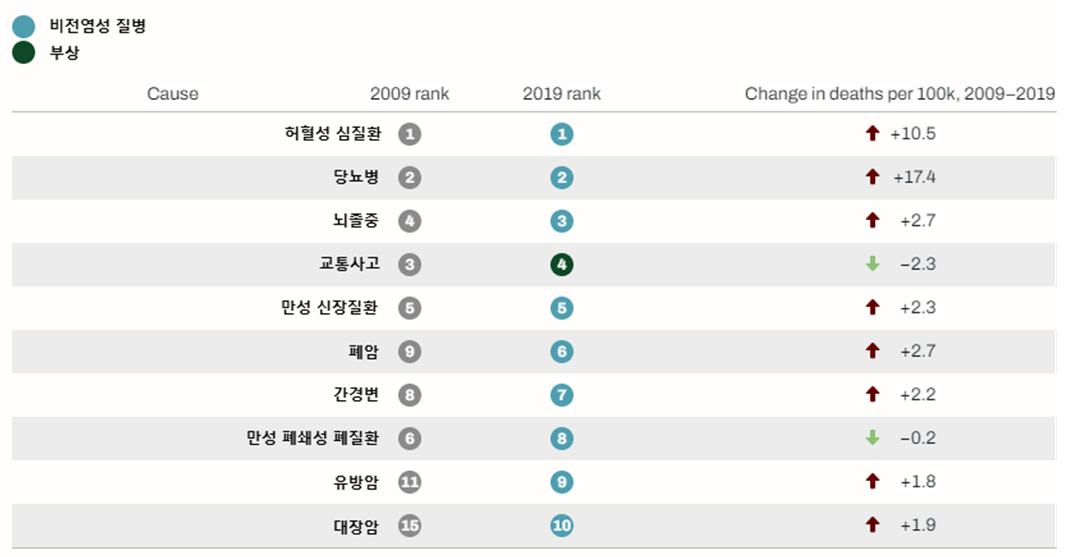The width and height of the screenshot is (1066, 557).
Task: Click the dark green 부상 legend circle
Action: pos(24,52)
